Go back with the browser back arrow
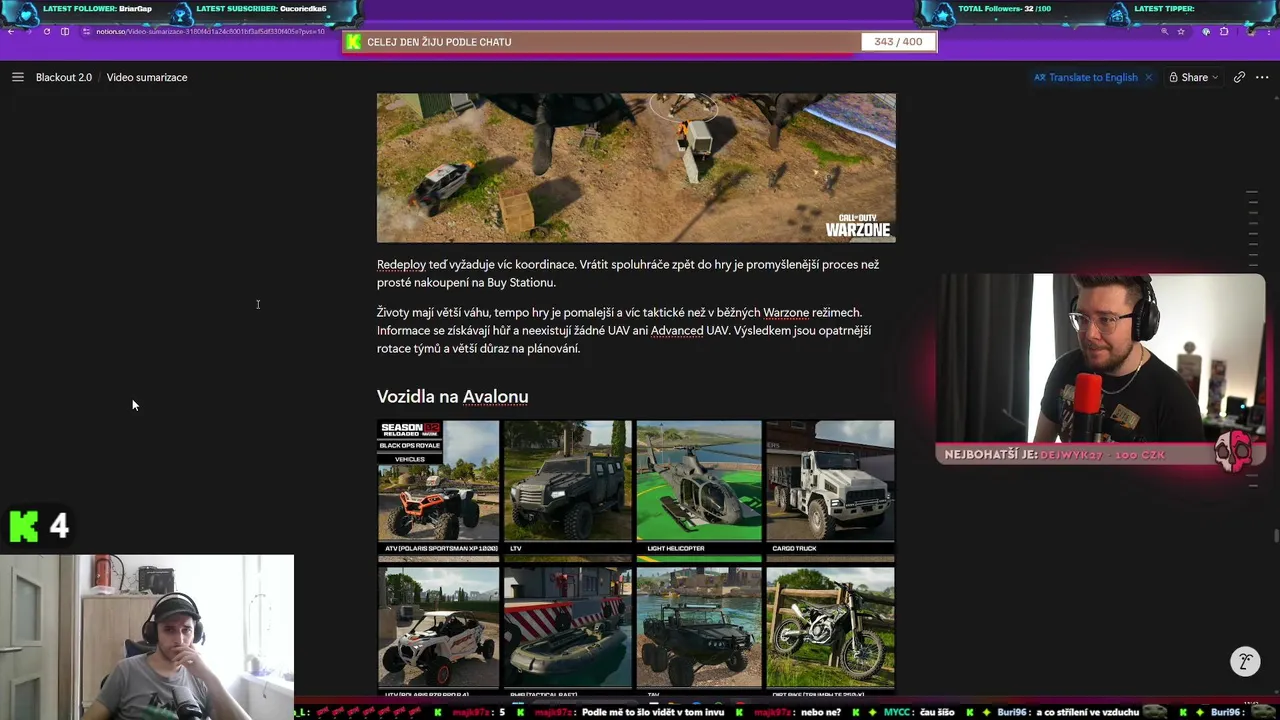The height and width of the screenshot is (720, 1280). [x=11, y=32]
